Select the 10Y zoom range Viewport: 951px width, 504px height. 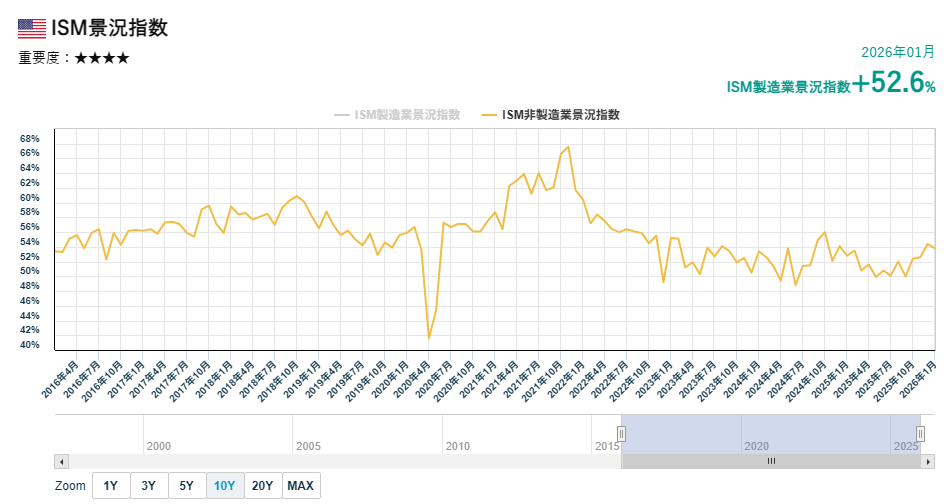click(x=225, y=486)
